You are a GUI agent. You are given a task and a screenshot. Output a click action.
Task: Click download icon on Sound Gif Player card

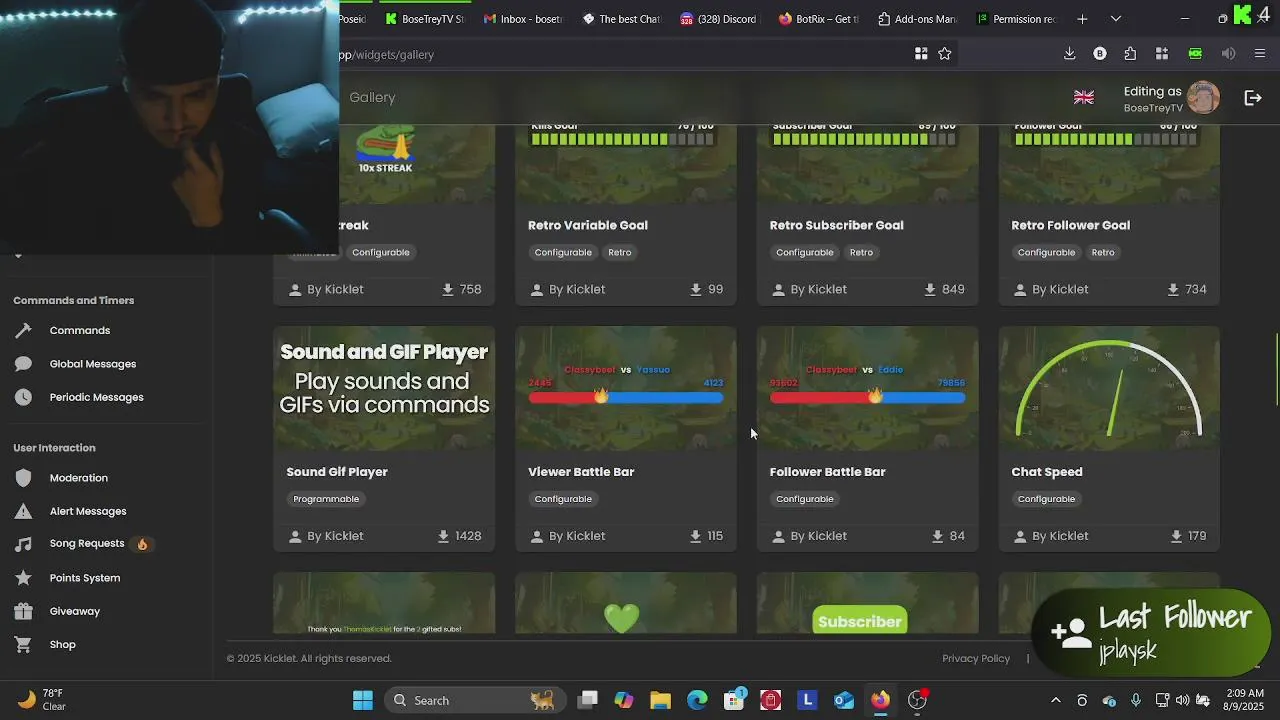443,536
